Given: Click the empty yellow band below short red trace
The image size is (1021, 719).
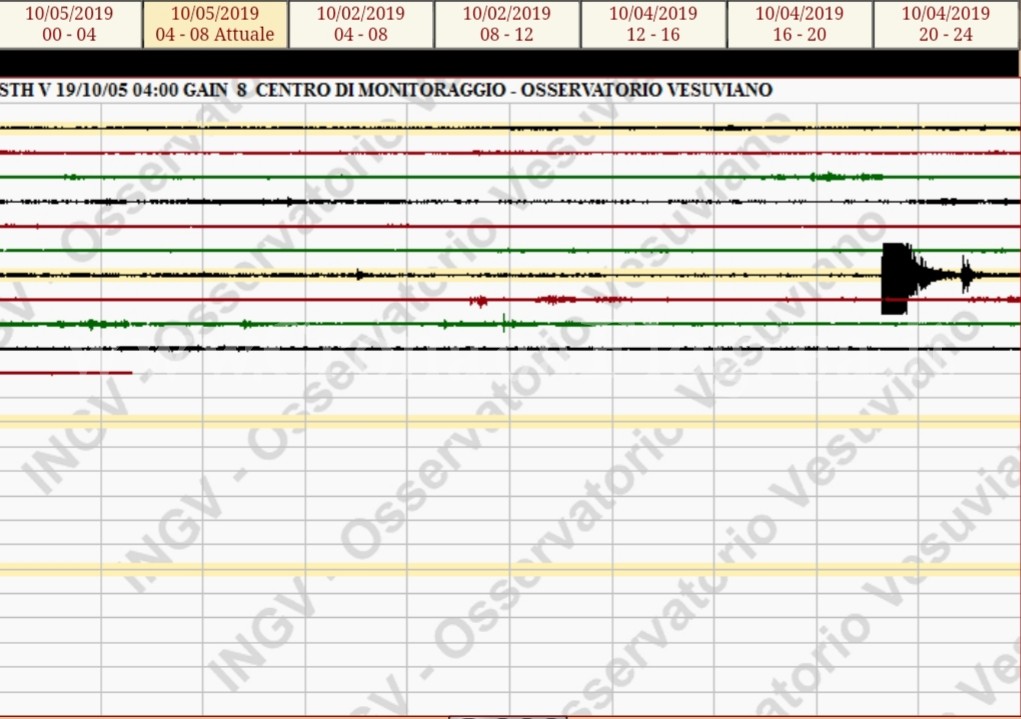Looking at the screenshot, I should [500, 421].
